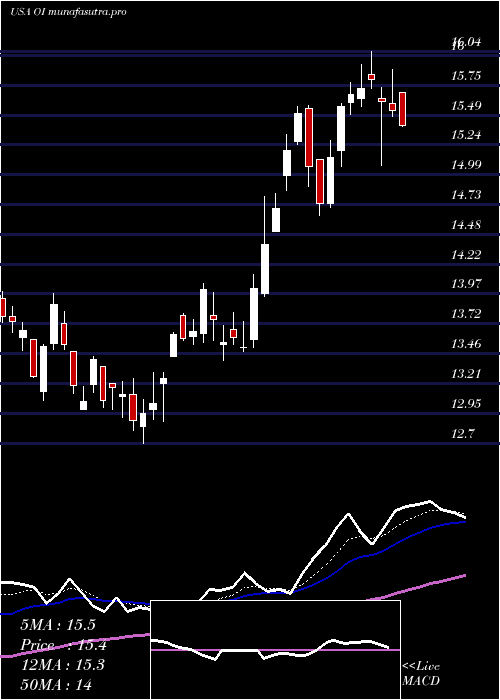Click the 13.72 price axis label
The image size is (500, 700).
point(466,314)
